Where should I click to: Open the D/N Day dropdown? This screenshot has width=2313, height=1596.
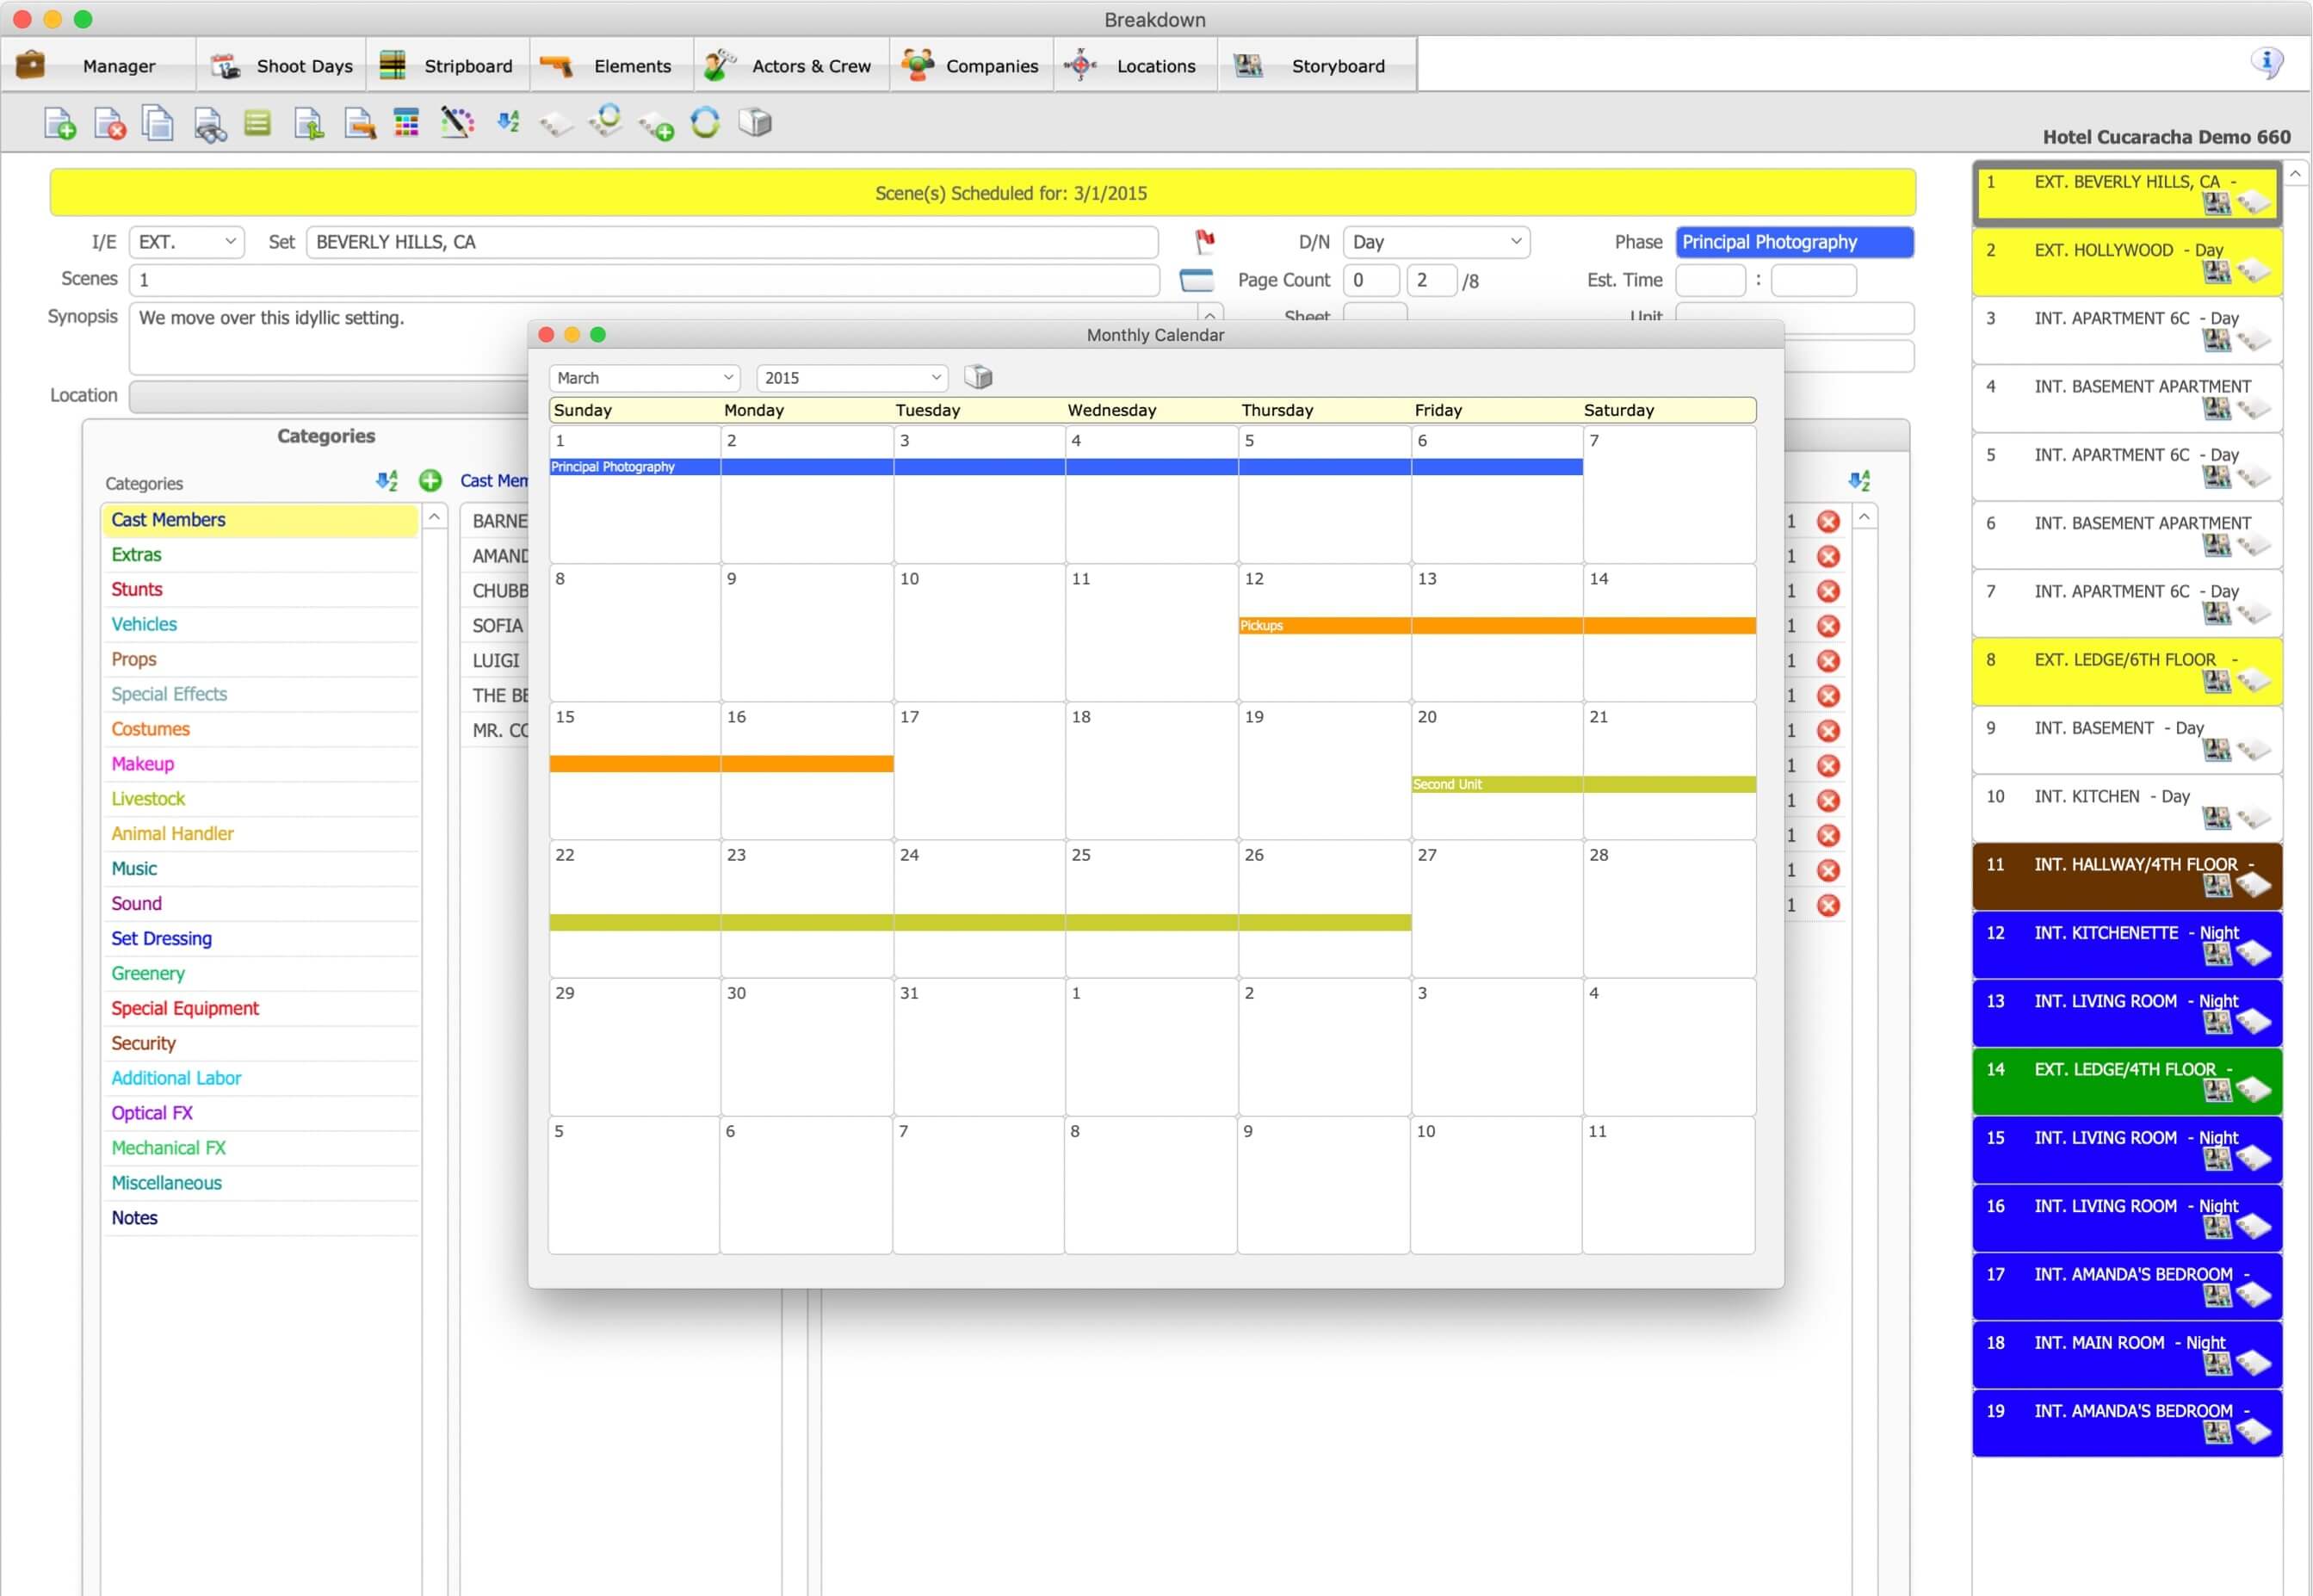[x=1436, y=241]
